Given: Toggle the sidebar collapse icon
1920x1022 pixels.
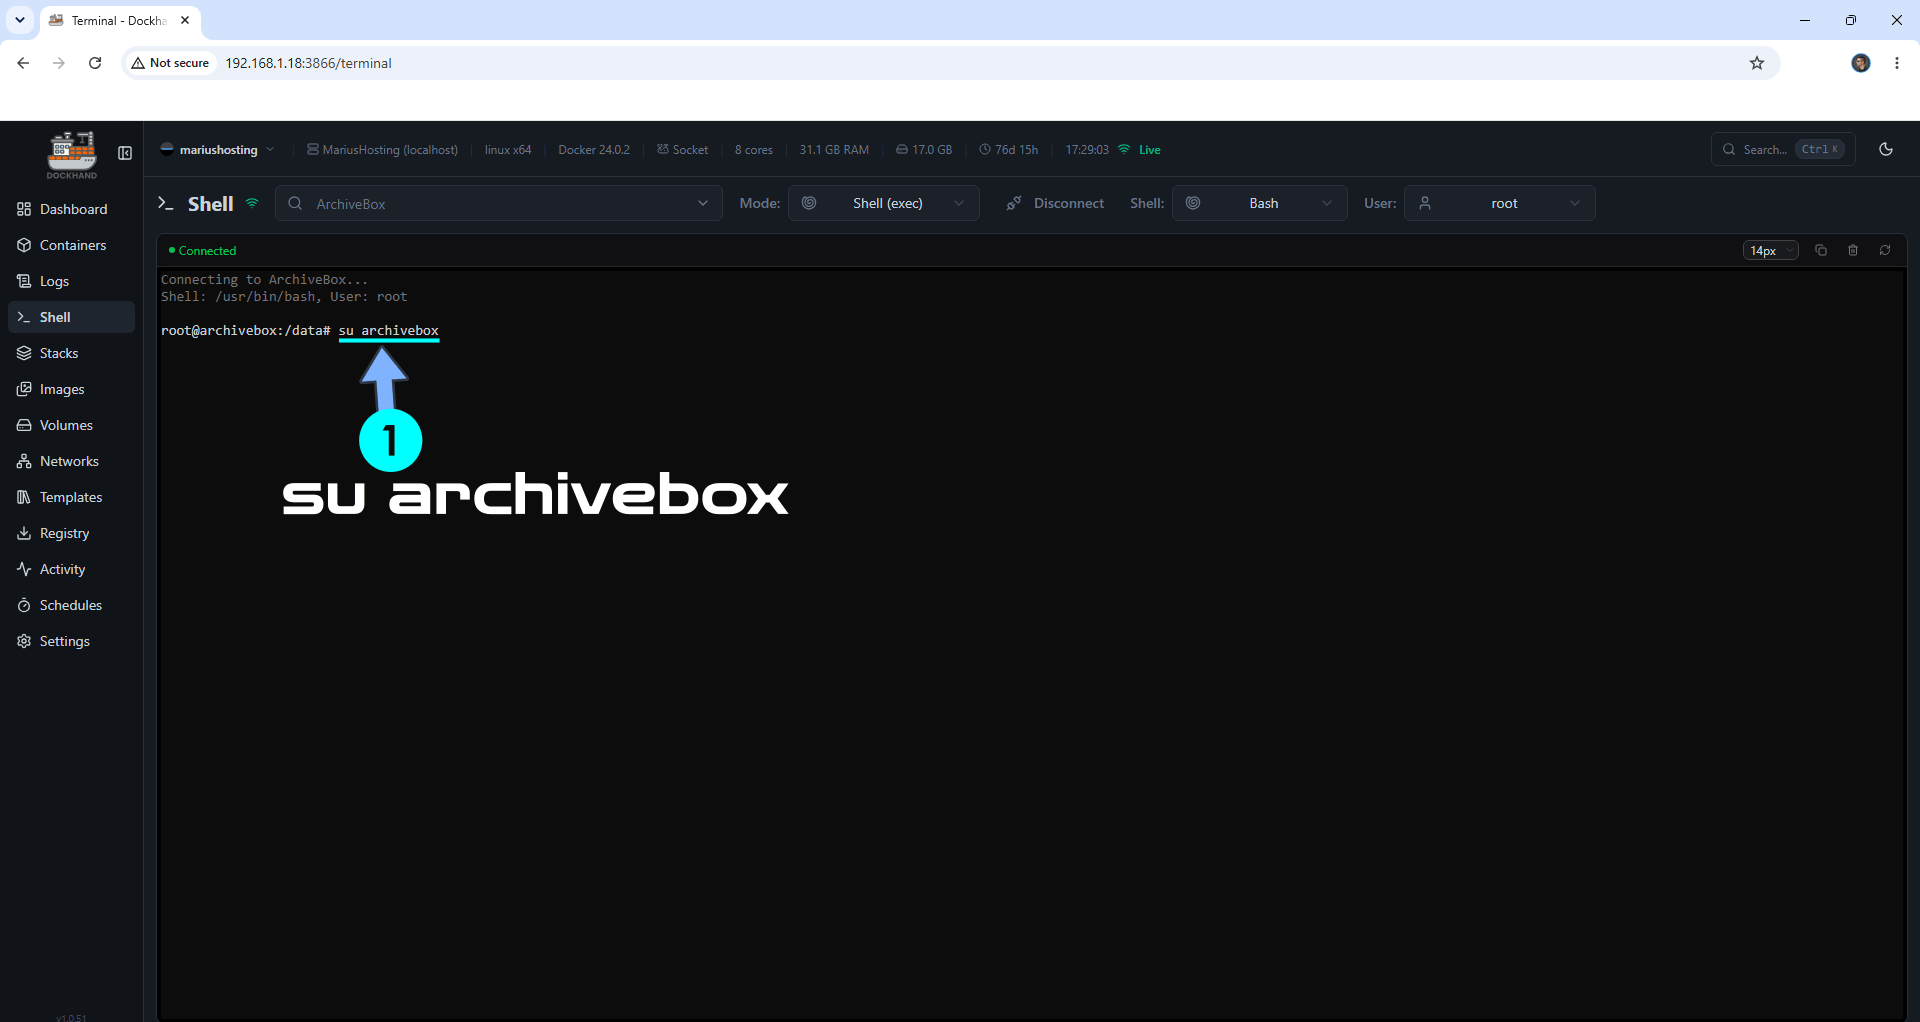Looking at the screenshot, I should point(125,153).
